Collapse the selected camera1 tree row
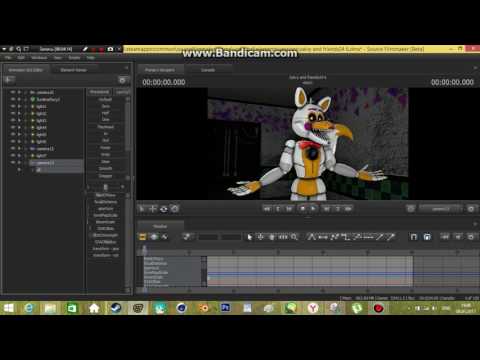The image size is (480, 360). click(25, 163)
